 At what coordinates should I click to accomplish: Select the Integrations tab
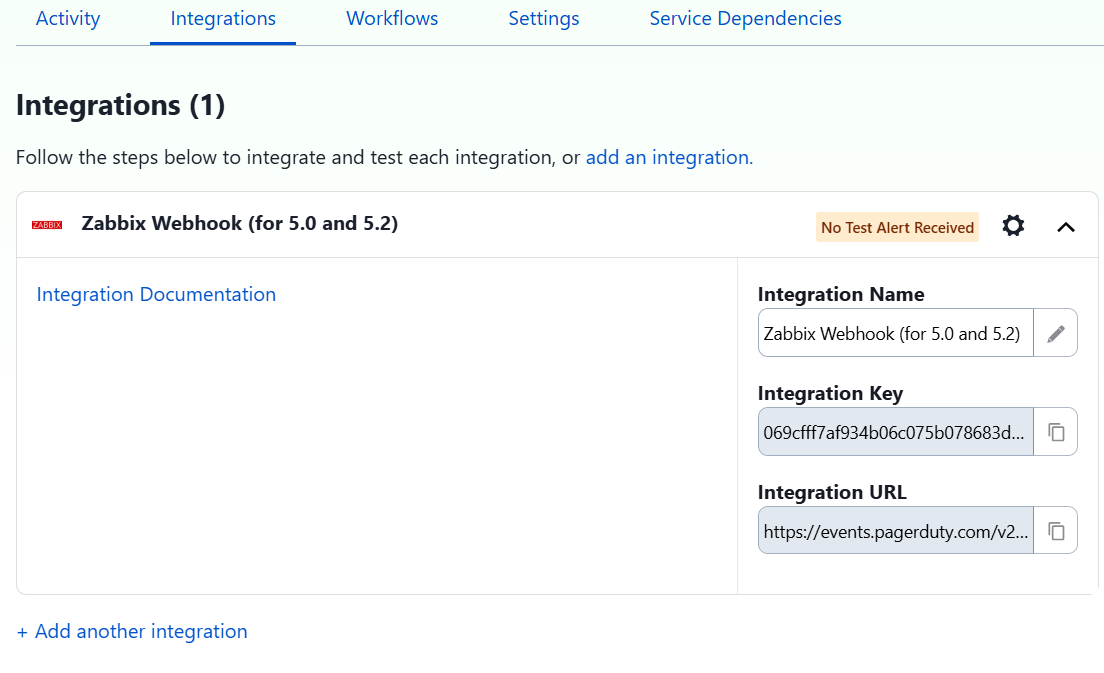pos(223,18)
